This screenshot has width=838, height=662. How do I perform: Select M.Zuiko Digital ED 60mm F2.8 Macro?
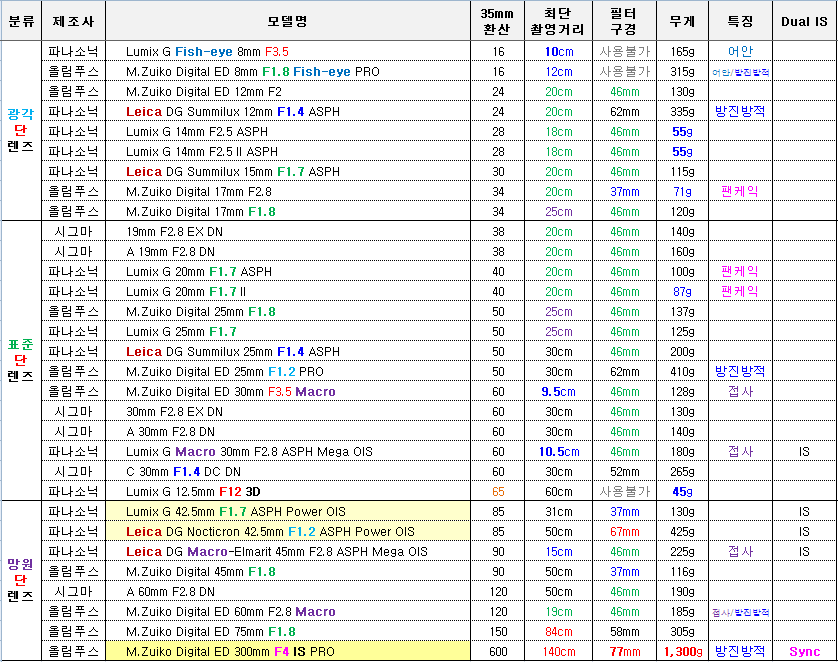[x=288, y=612]
